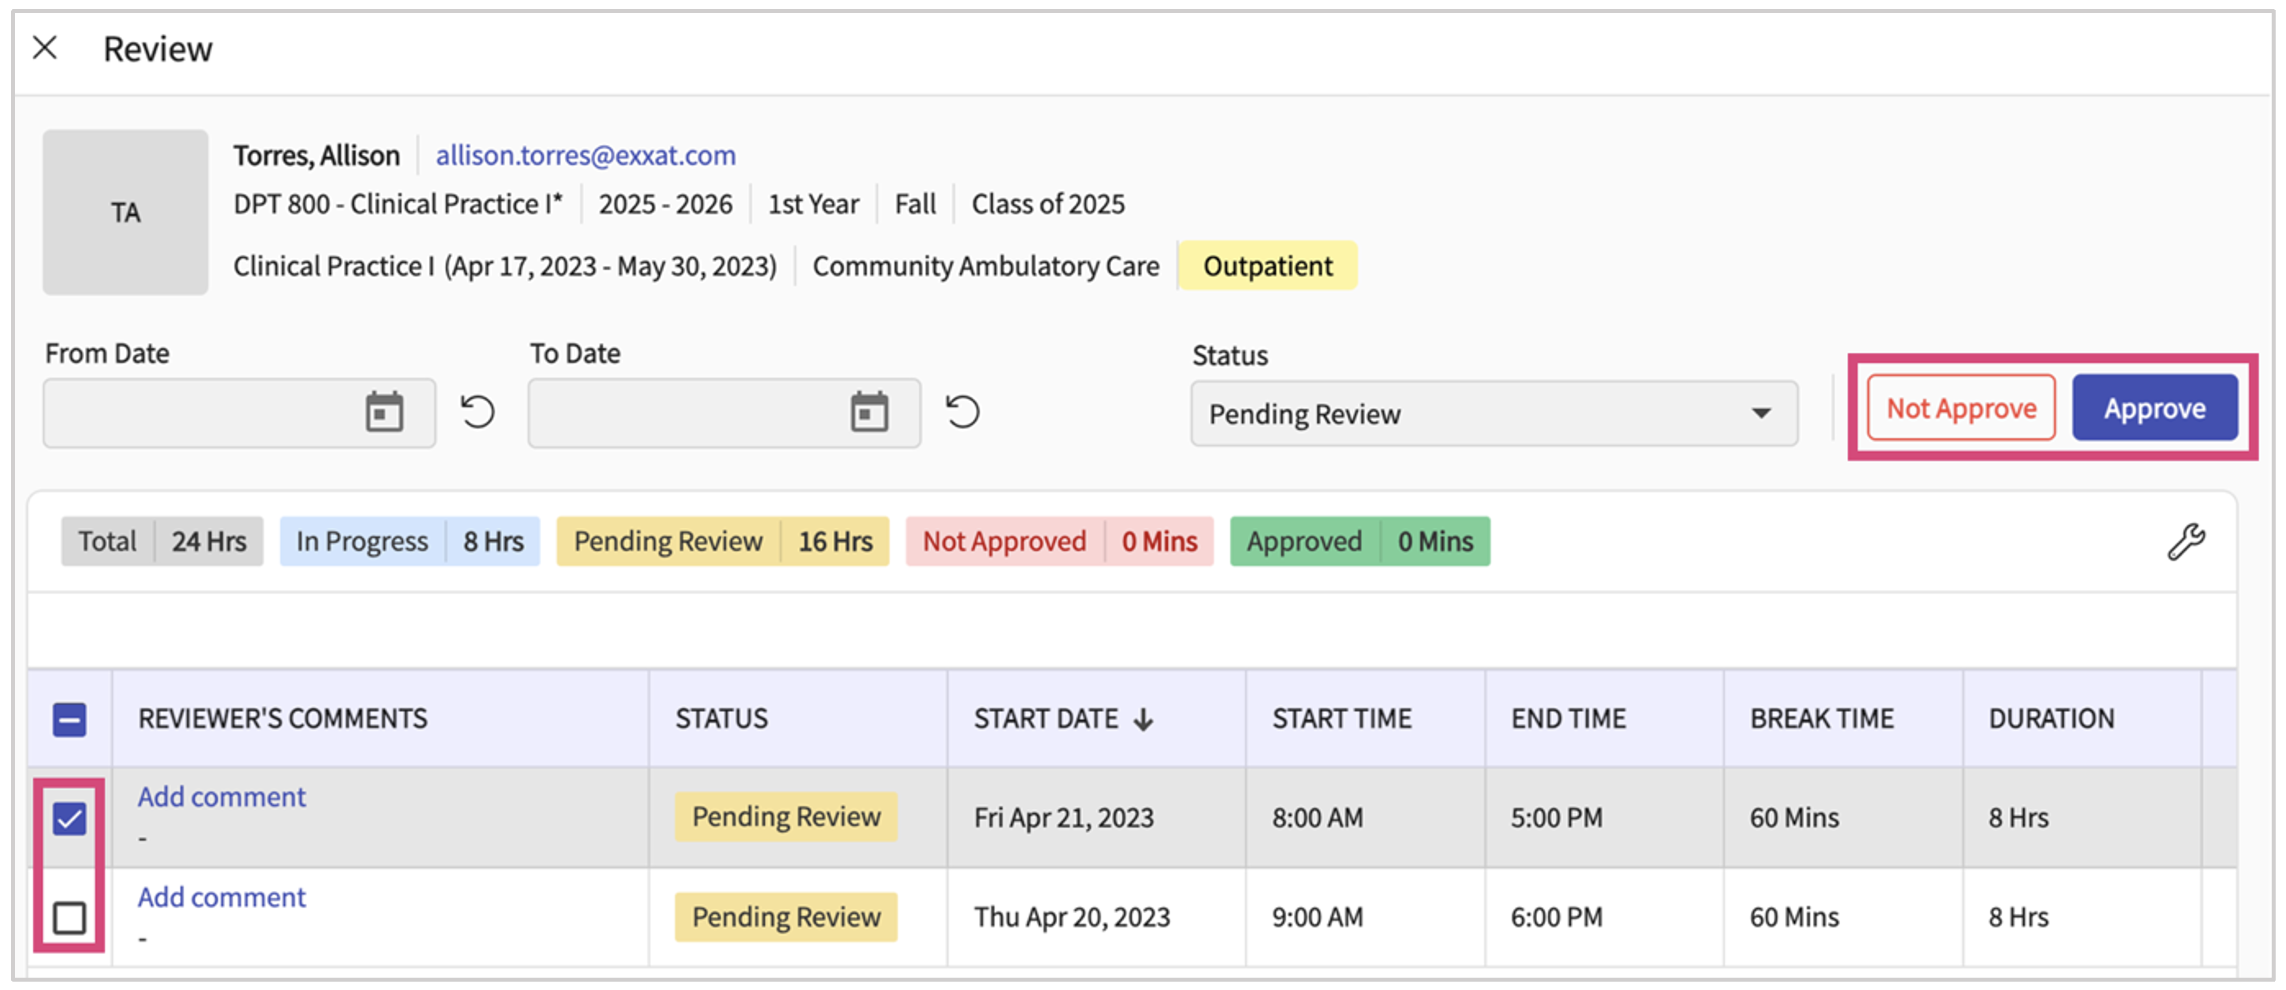
Task: Select the Total 24 Hrs summary chip
Action: [162, 541]
